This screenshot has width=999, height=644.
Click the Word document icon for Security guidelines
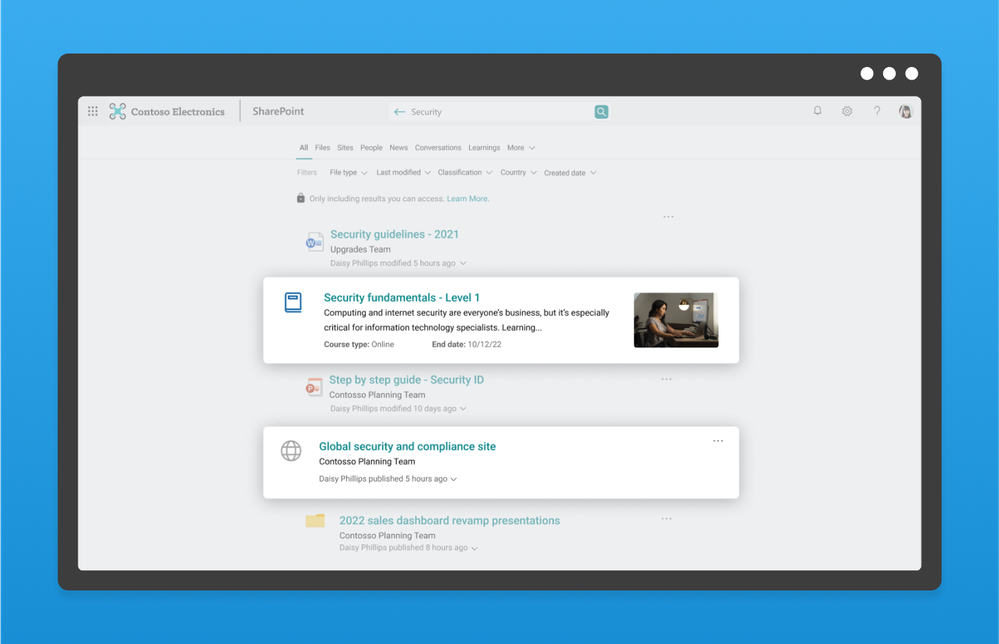point(314,241)
